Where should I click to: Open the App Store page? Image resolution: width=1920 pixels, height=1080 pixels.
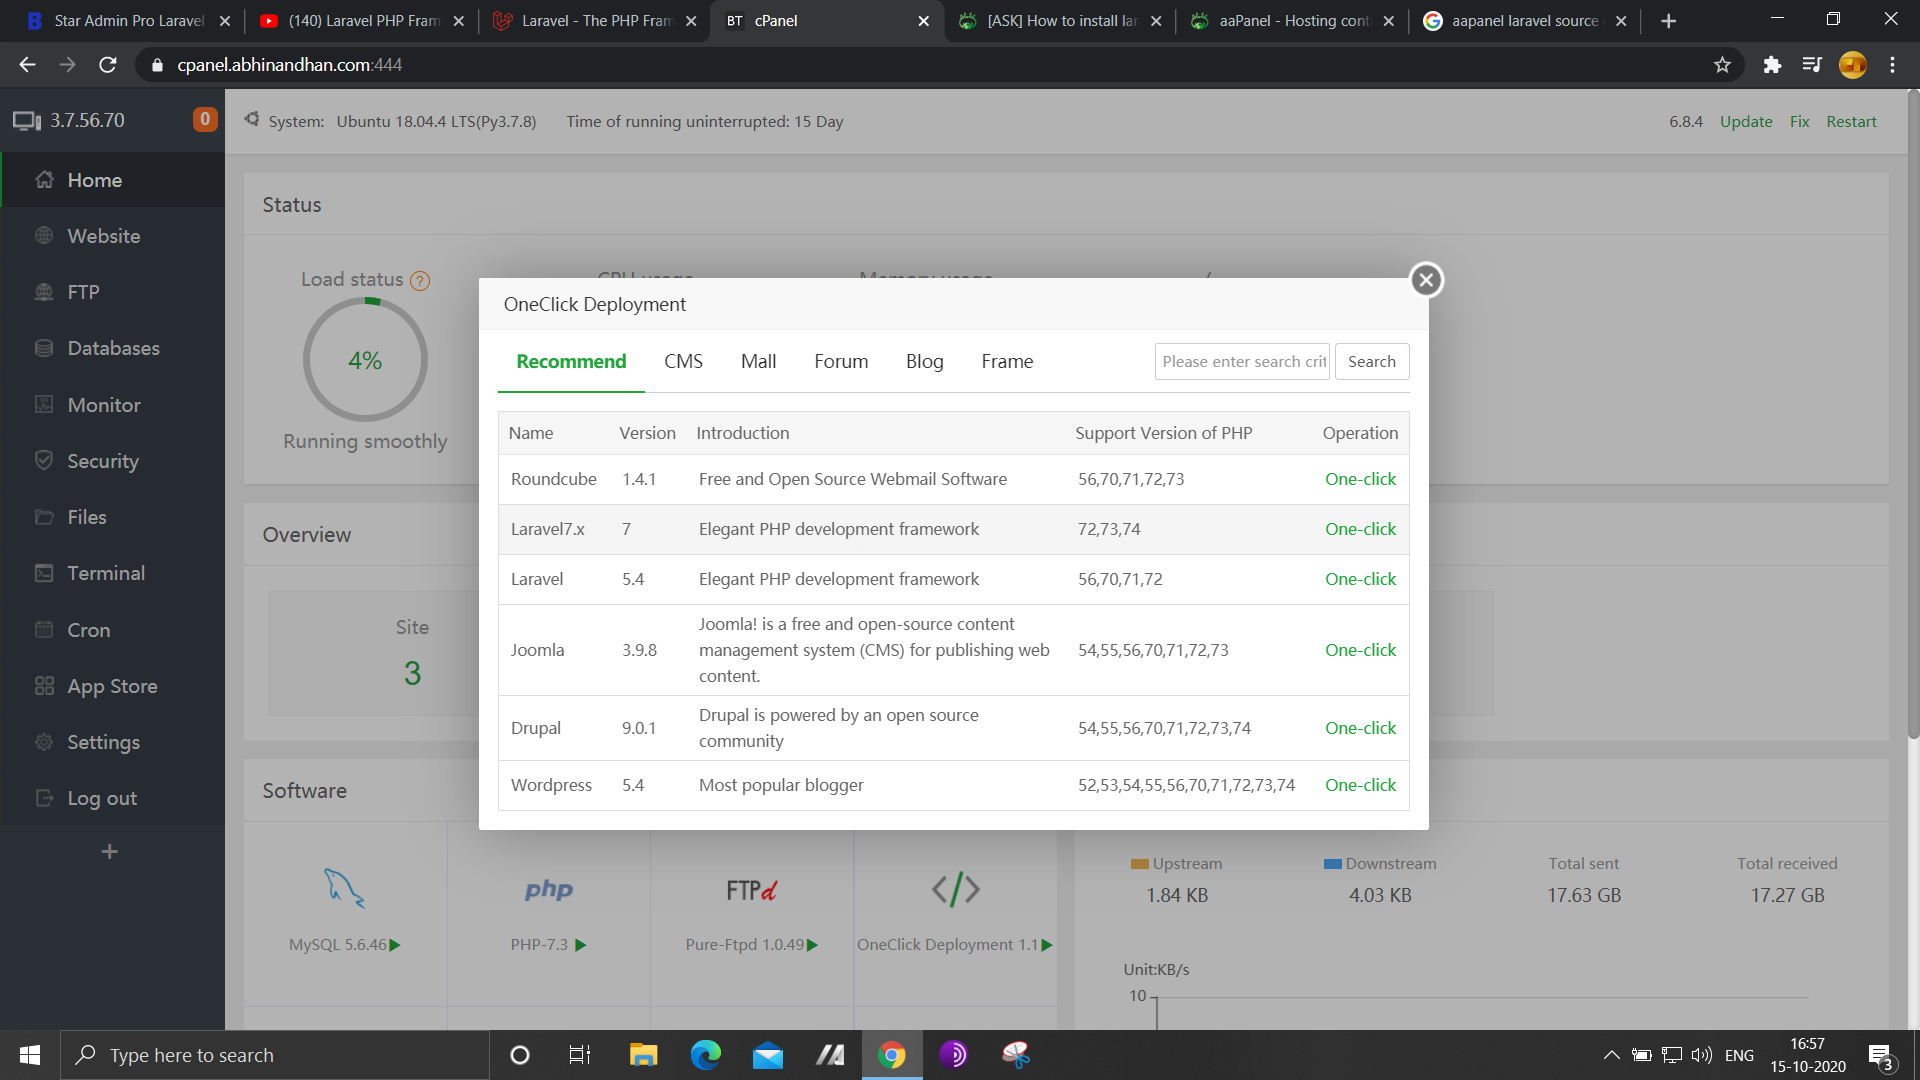tap(111, 686)
